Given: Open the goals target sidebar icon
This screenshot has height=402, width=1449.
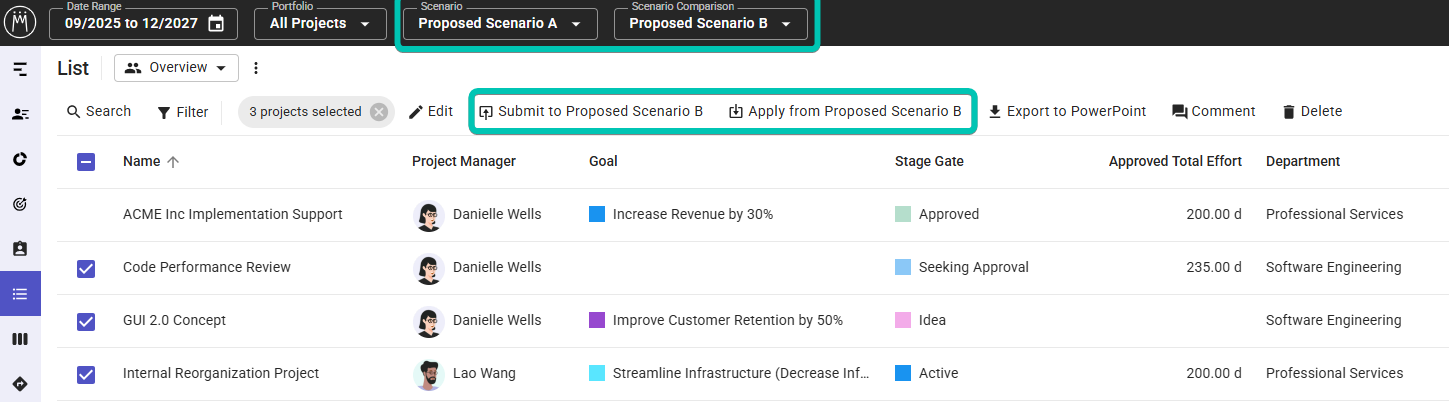Looking at the screenshot, I should pyautogui.click(x=20, y=204).
